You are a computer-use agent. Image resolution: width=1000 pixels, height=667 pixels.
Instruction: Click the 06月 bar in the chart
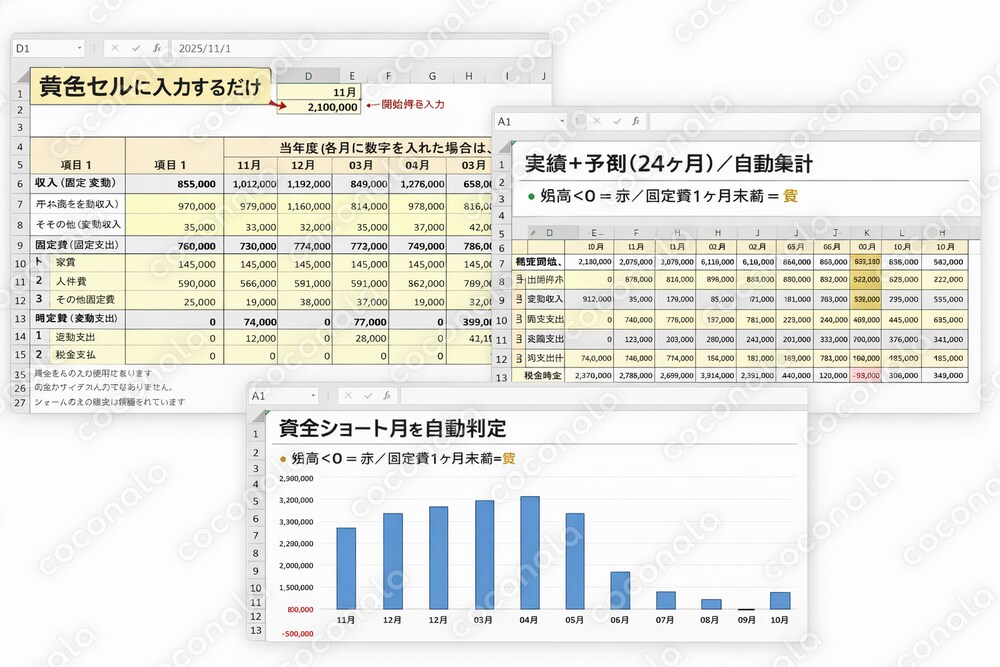tap(620, 590)
